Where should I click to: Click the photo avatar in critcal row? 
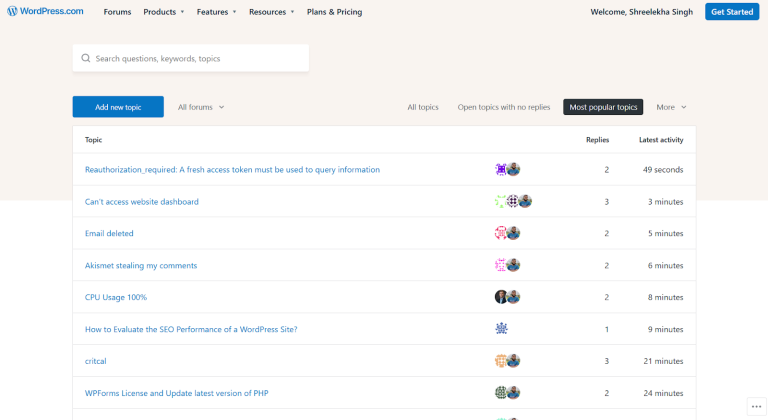pyautogui.click(x=513, y=361)
